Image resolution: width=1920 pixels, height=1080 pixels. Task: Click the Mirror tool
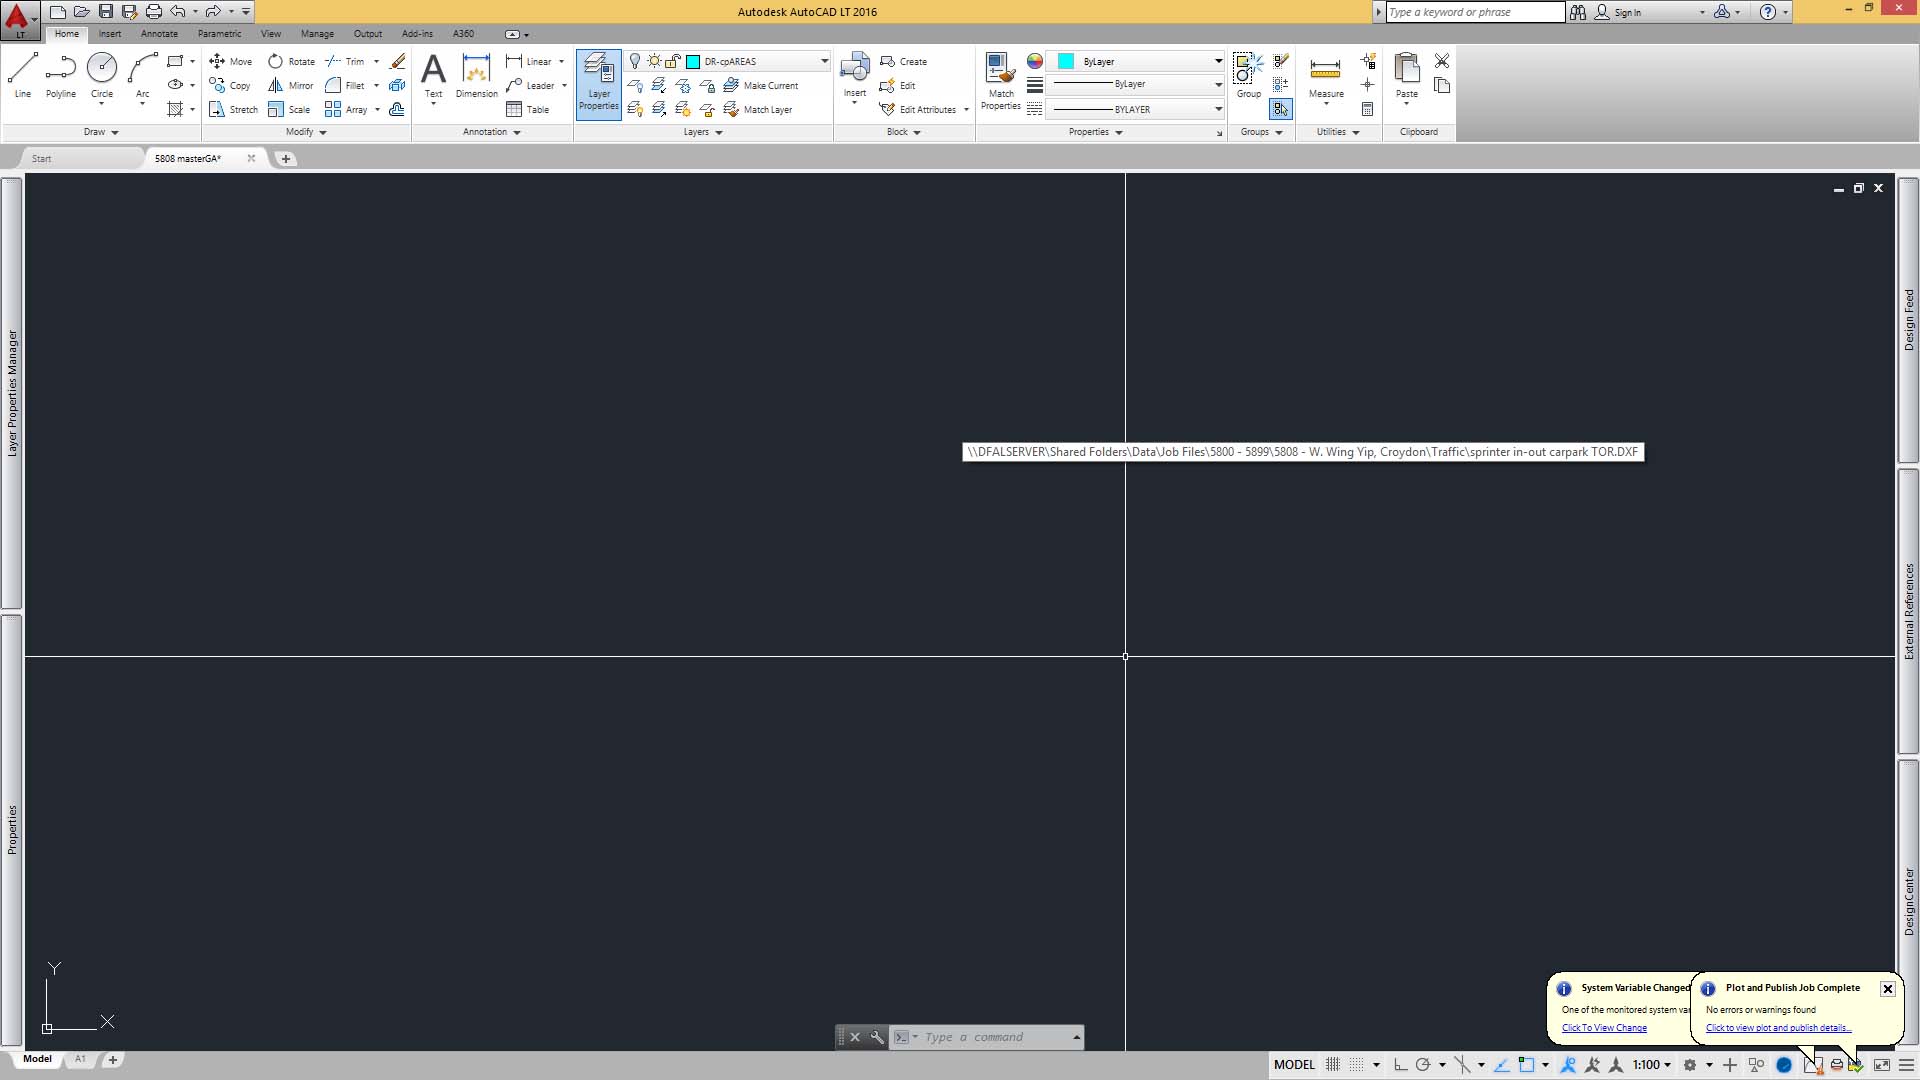coord(291,85)
